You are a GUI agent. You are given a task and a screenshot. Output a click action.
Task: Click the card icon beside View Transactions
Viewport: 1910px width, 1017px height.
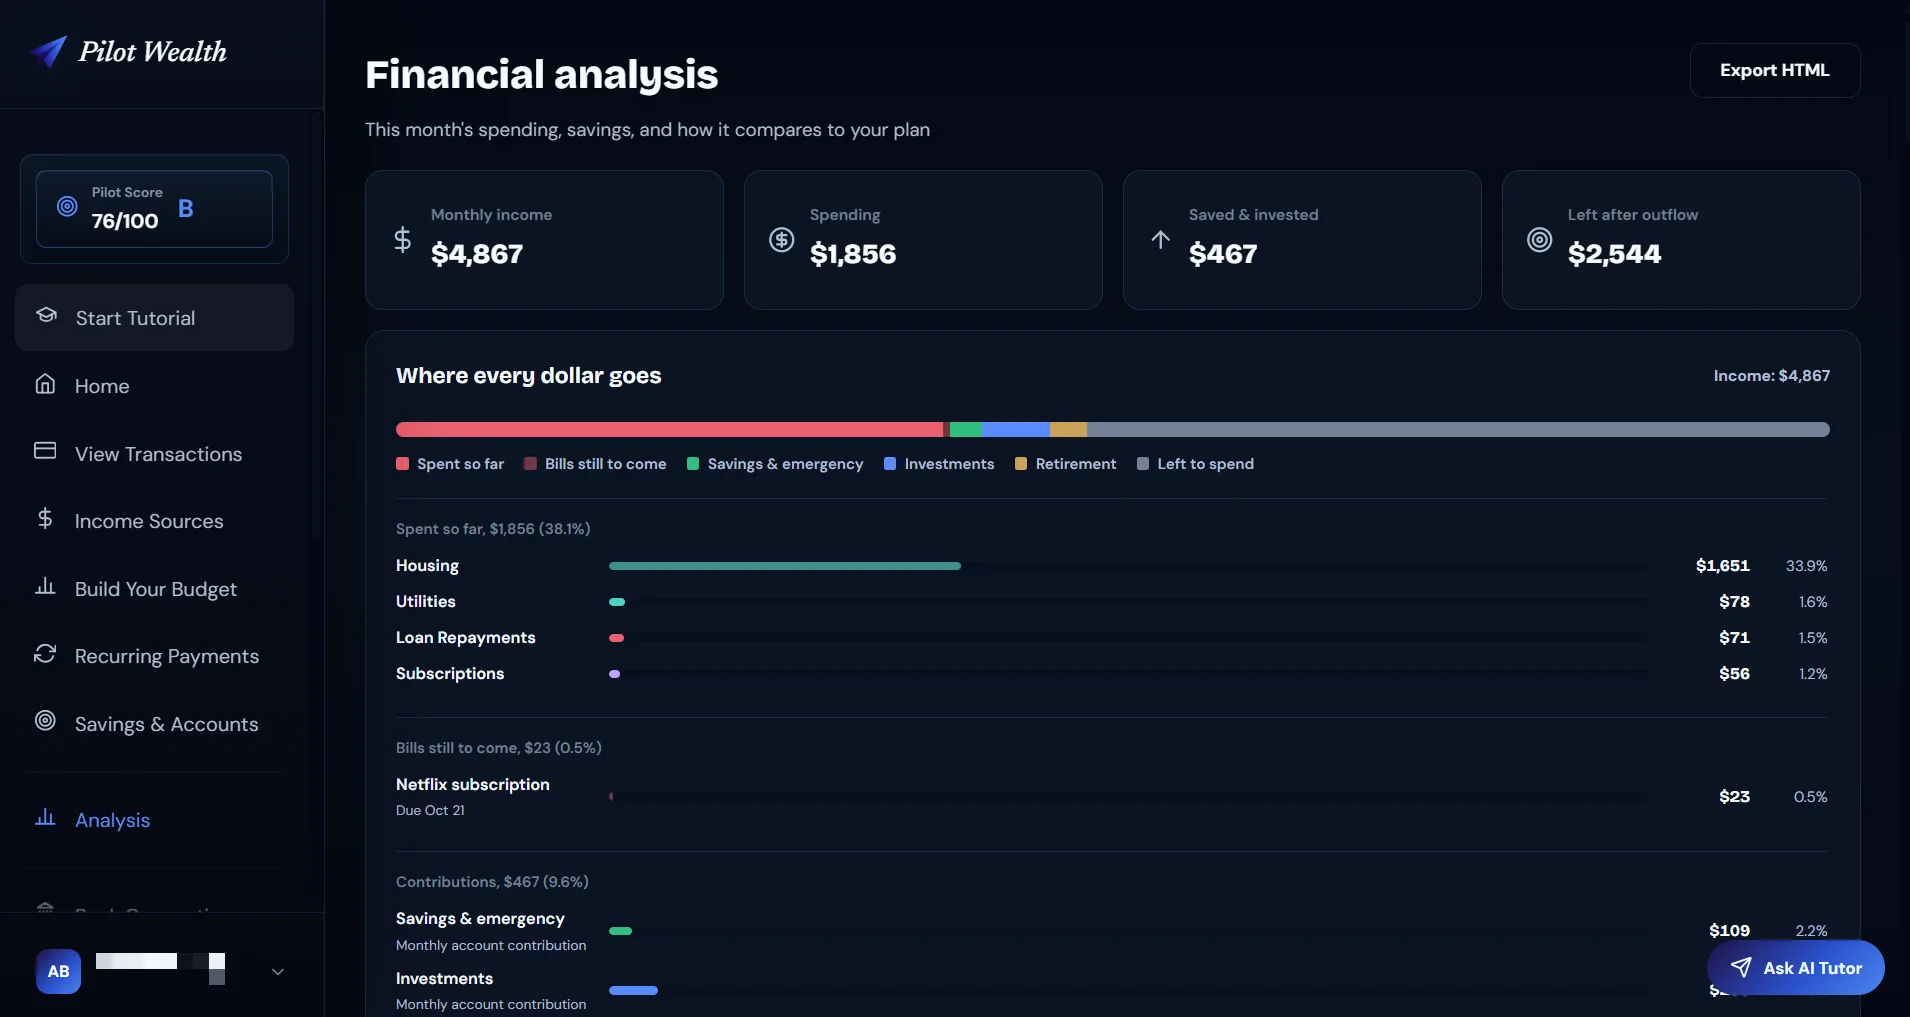click(x=45, y=451)
